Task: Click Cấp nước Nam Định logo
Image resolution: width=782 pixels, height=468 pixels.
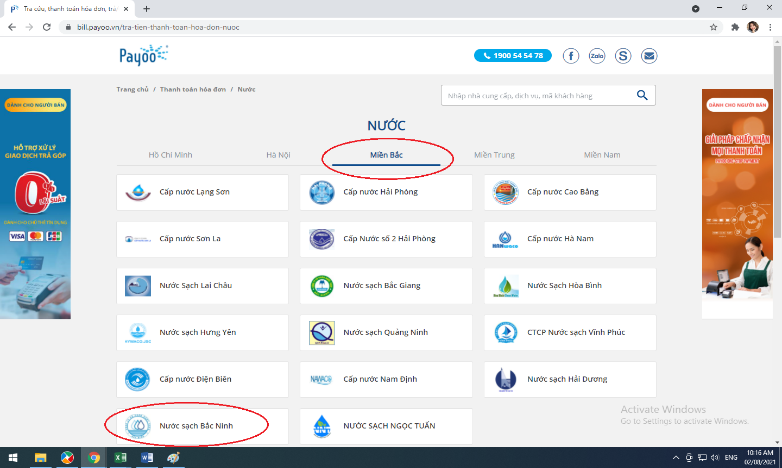Action: 322,380
